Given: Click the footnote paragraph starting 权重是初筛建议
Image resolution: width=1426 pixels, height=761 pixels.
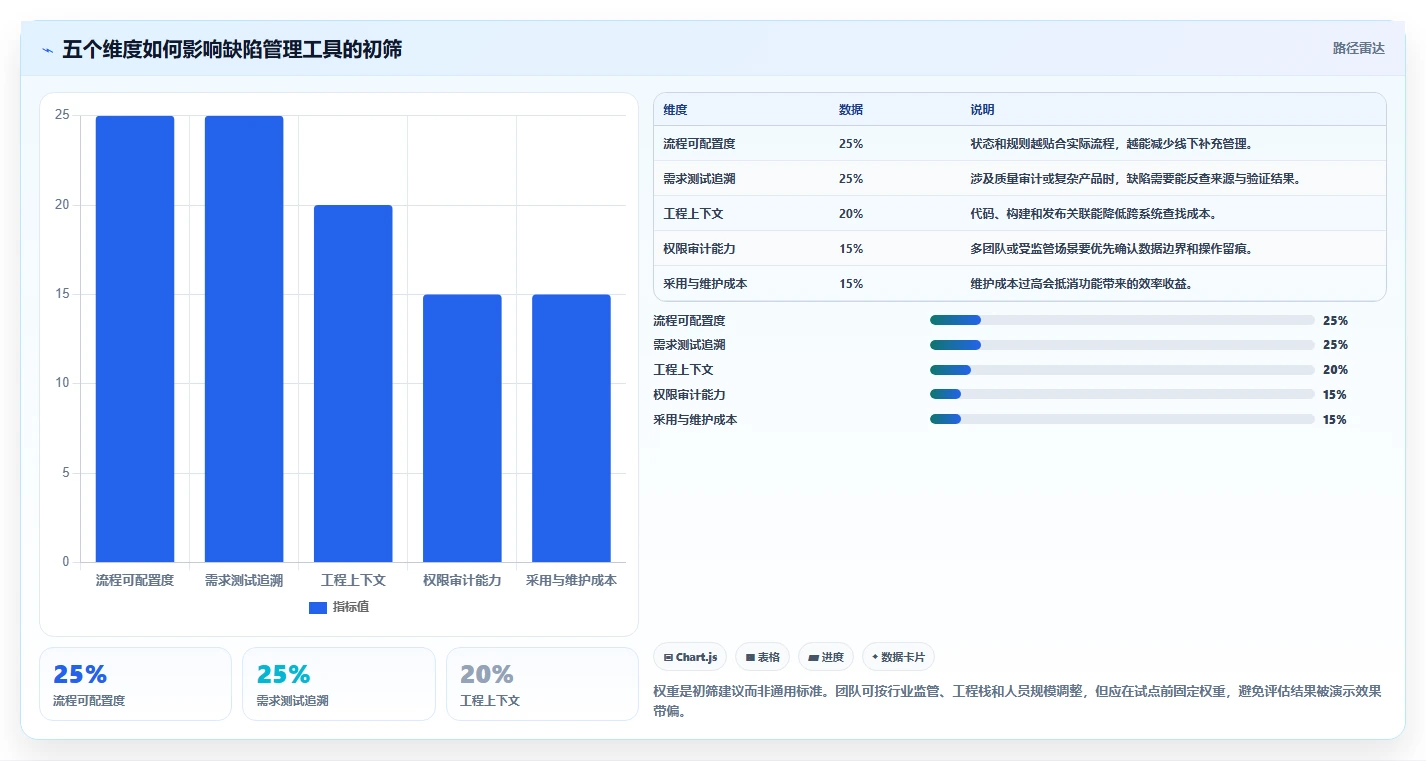Looking at the screenshot, I should click(1017, 702).
